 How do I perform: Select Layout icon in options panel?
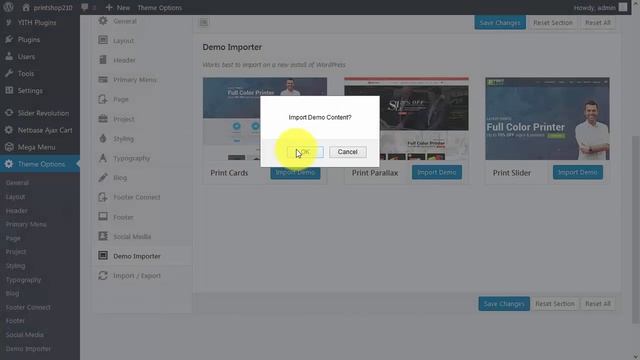tap(103, 40)
